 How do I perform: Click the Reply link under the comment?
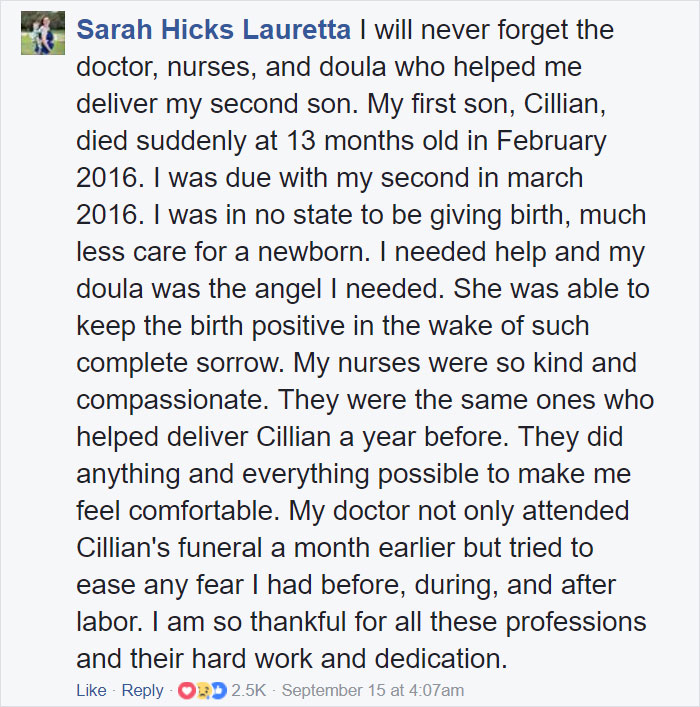(x=143, y=690)
